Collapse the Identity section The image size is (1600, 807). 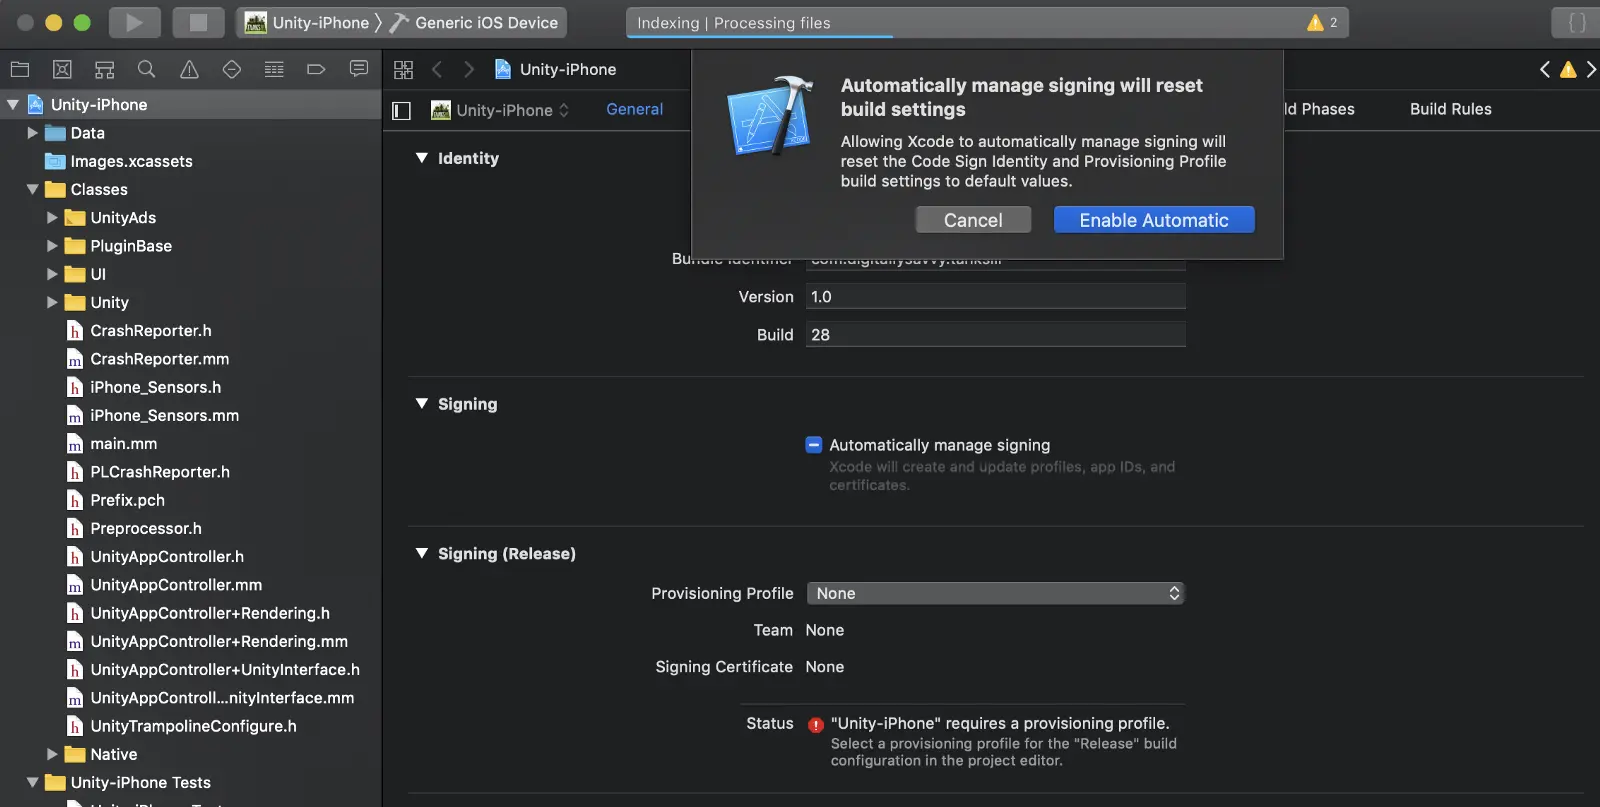tap(422, 158)
